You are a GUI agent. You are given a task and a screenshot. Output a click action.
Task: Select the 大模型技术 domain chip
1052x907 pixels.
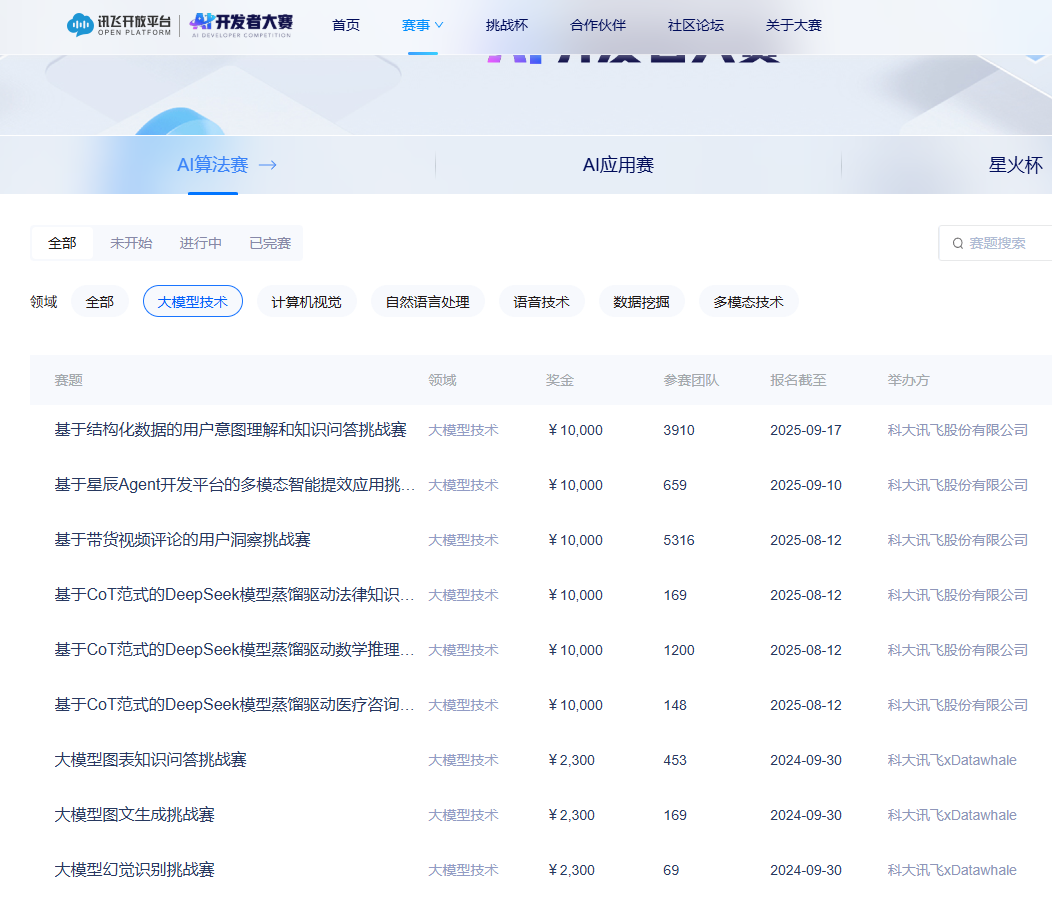click(x=193, y=302)
